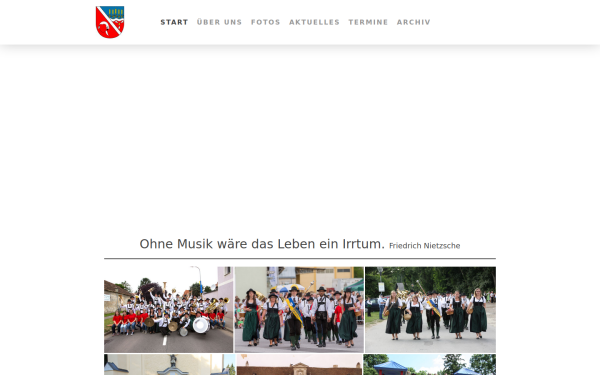Open photo of women in green dirndls marching
Image resolution: width=600 pixels, height=375 pixels.
[x=430, y=310]
